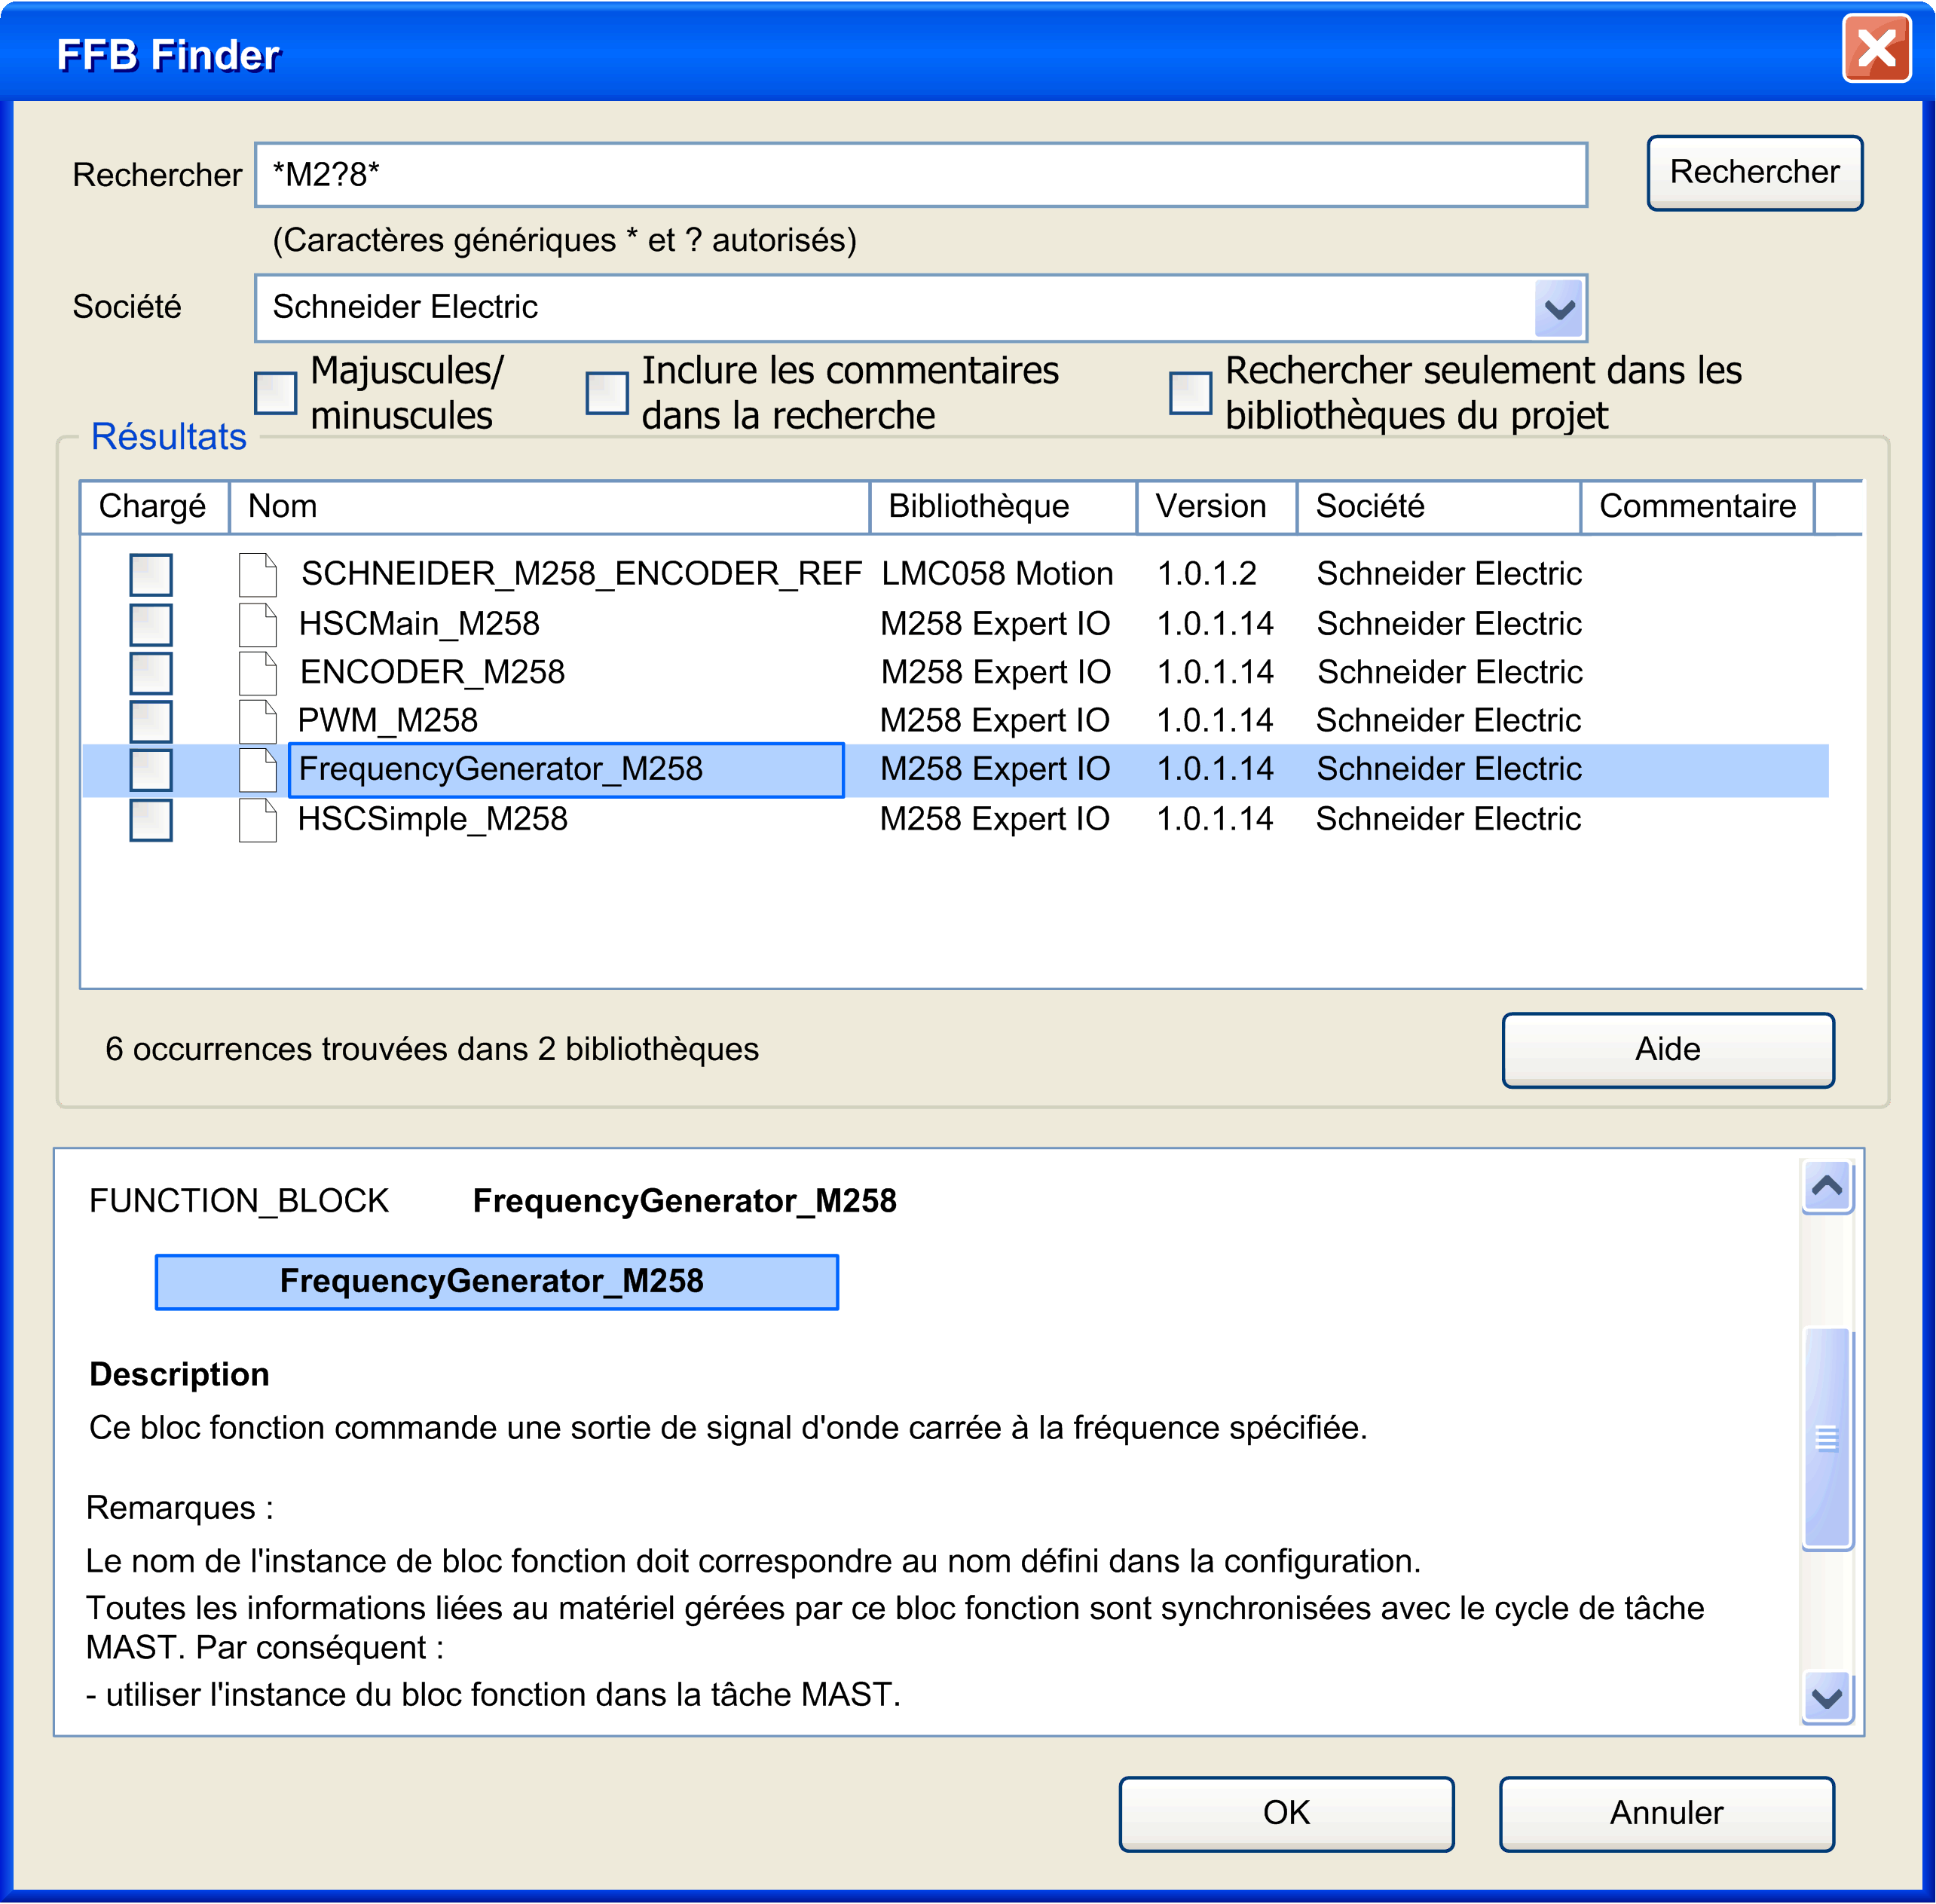Click the M258 Expert IO cell for HSCMain_M258
This screenshot has height=1904, width=1936.
click(x=995, y=624)
